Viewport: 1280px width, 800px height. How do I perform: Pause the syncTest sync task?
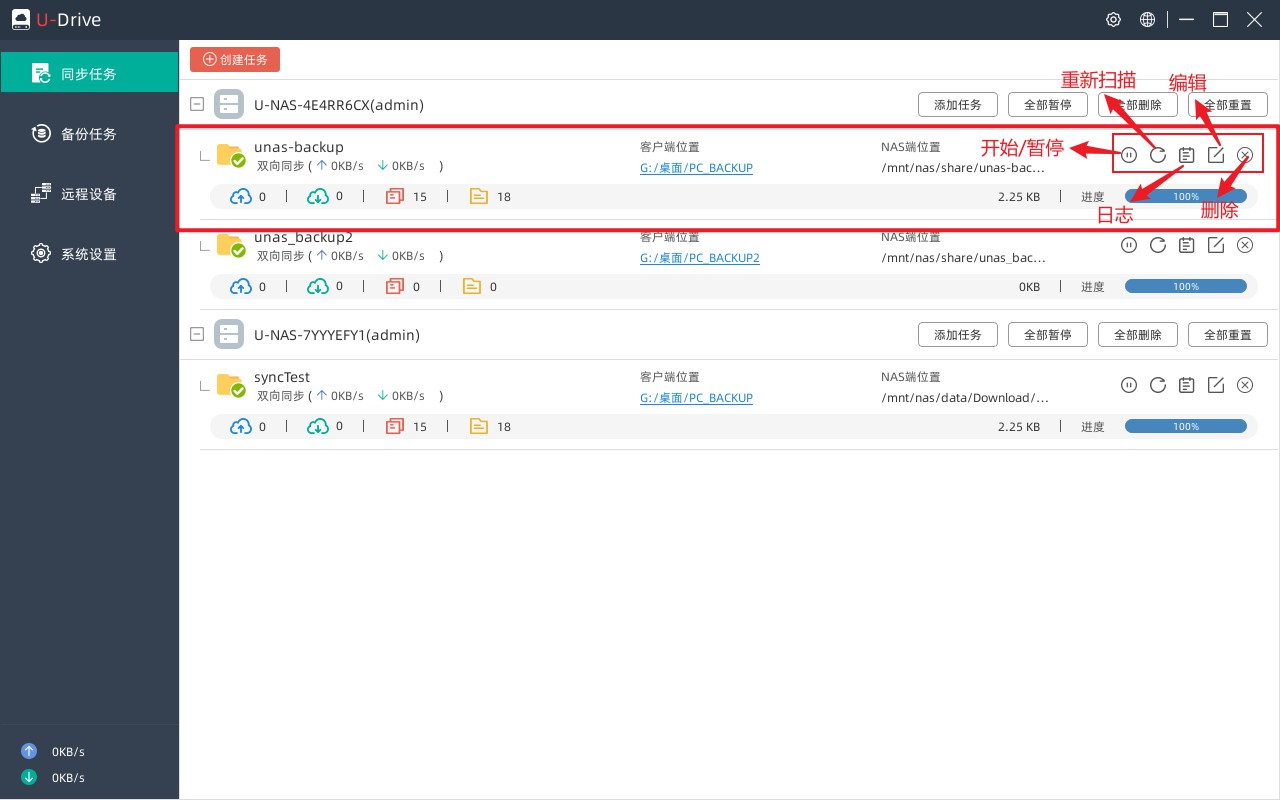point(1129,385)
